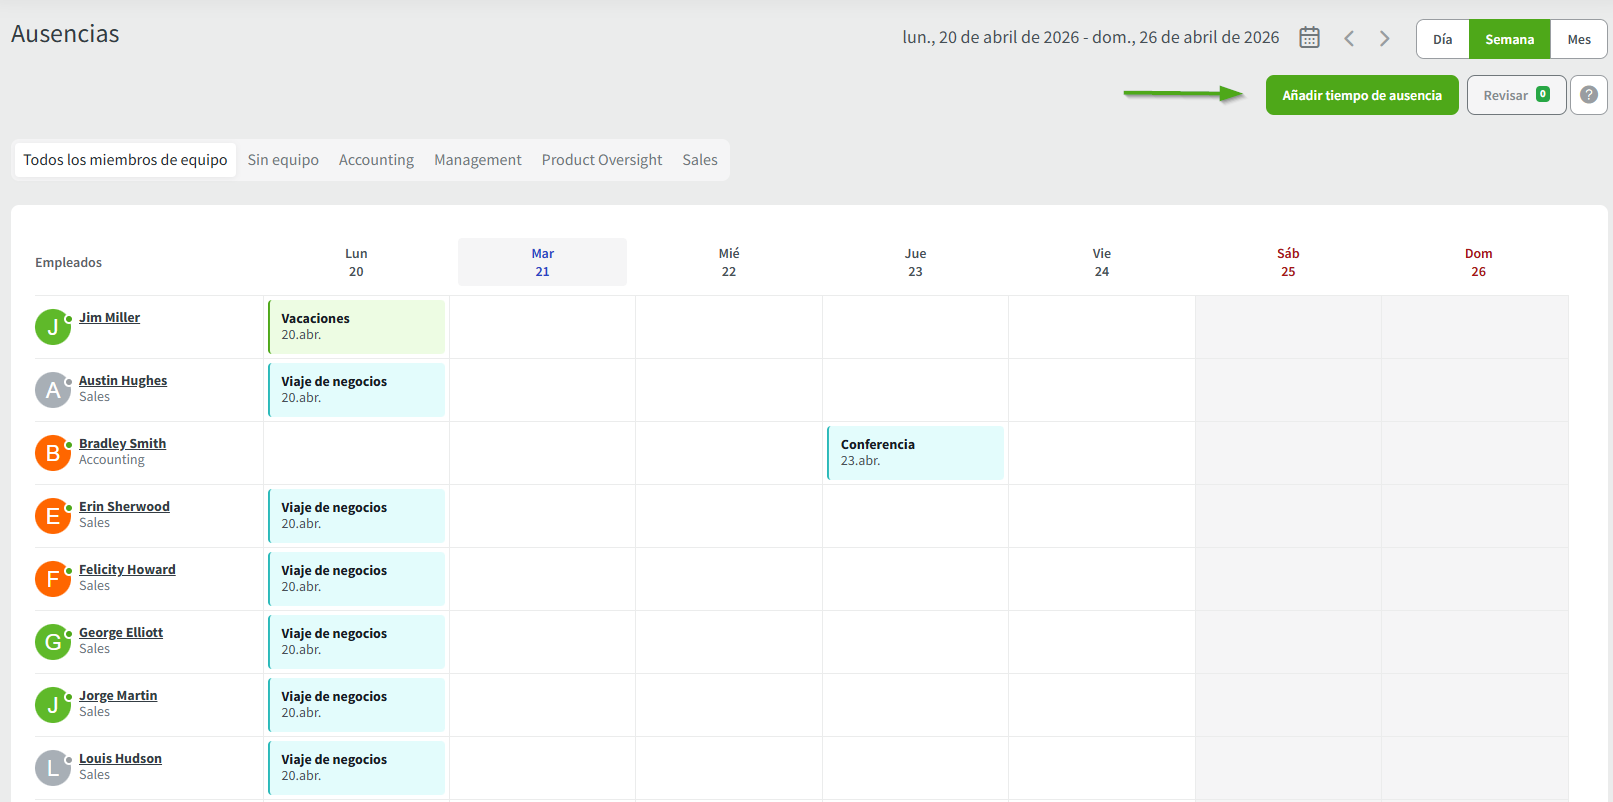
Task: Open the calendar date picker icon
Action: 1309,38
